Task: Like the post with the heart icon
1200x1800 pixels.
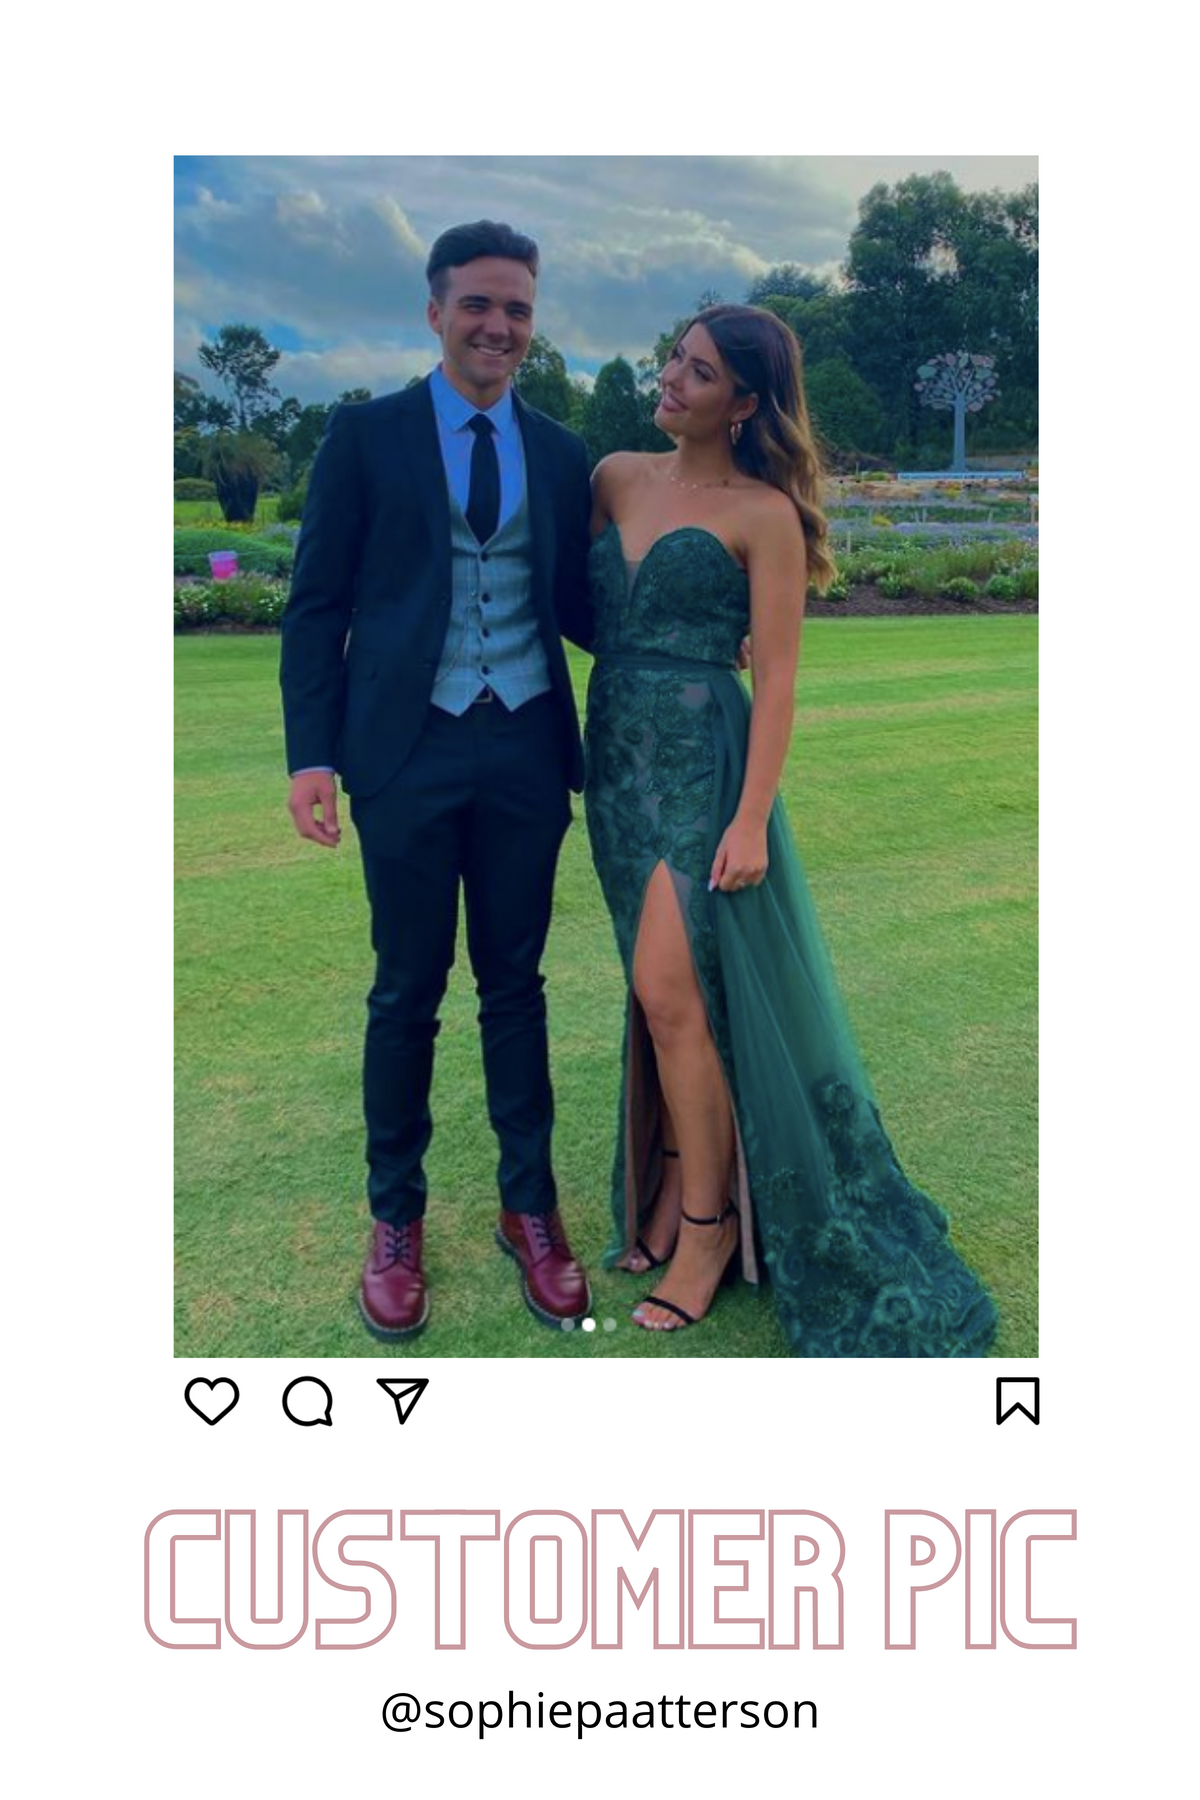Action: [x=212, y=1400]
